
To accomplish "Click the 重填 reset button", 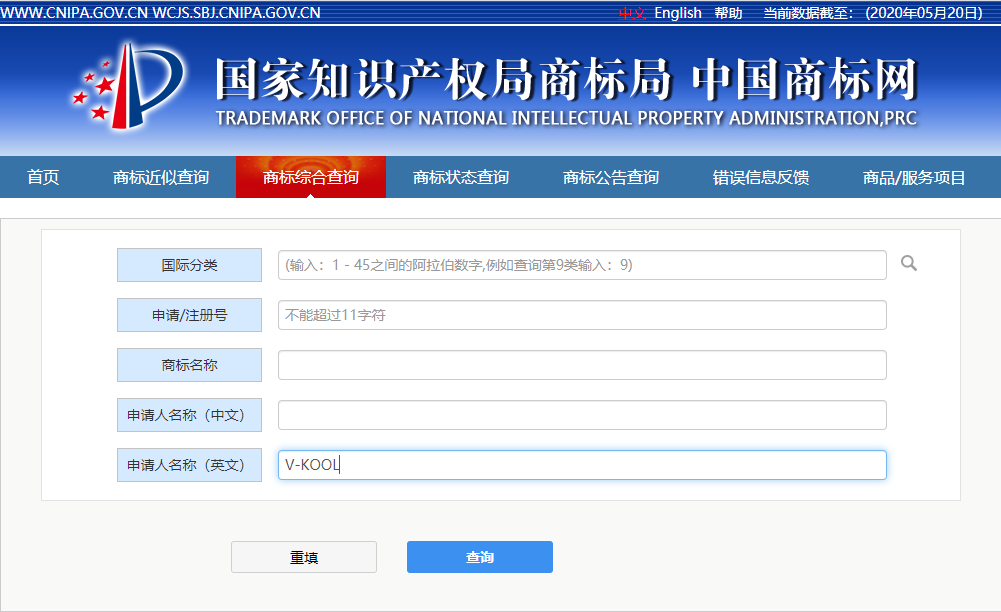I will [303, 557].
